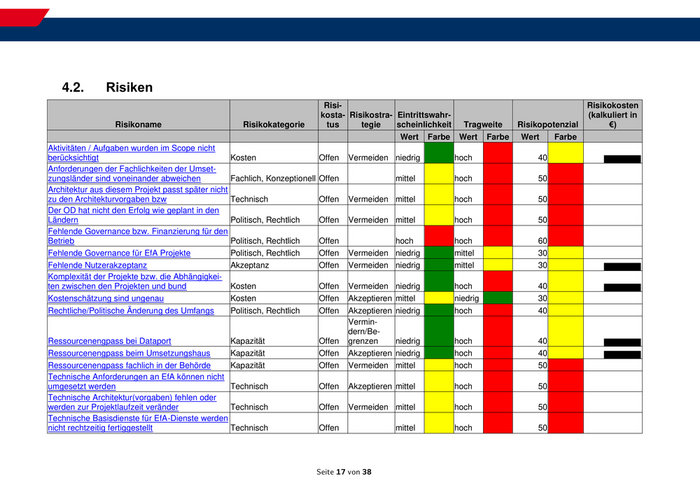Click yellow Tragweite color cell for Fehlende Nutzerakzeptanz

pyautogui.click(x=497, y=265)
